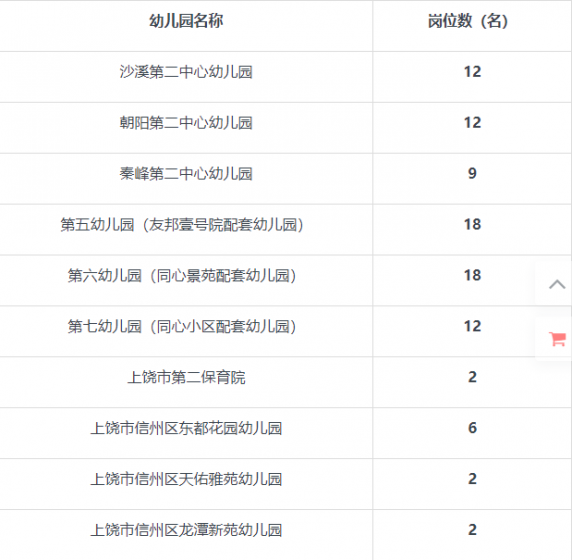Select the 秦峰第二中心幼儿园 entry

(x=186, y=174)
